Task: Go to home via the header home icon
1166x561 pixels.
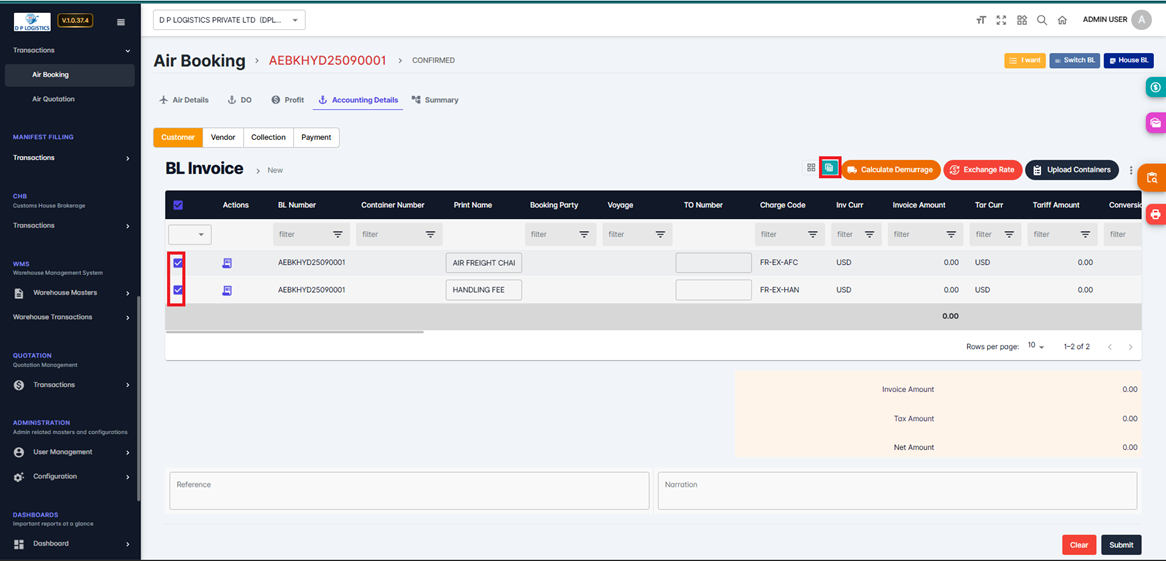Action: pos(1062,20)
